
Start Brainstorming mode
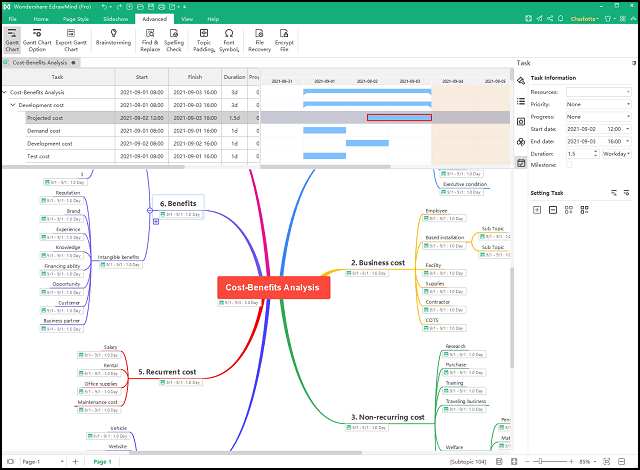tap(113, 37)
